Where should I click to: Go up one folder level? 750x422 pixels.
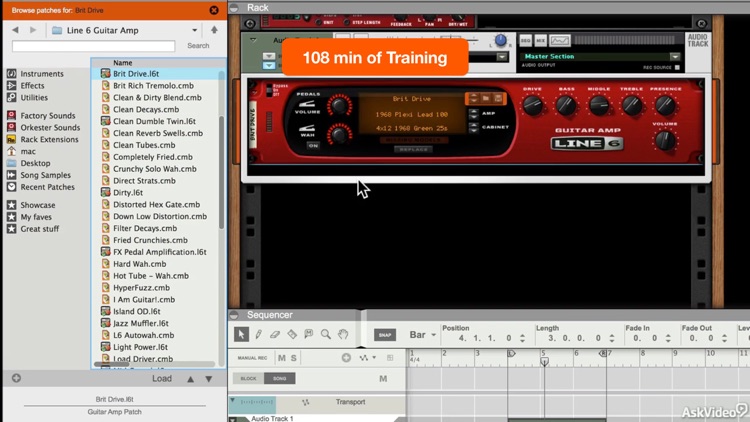(214, 30)
